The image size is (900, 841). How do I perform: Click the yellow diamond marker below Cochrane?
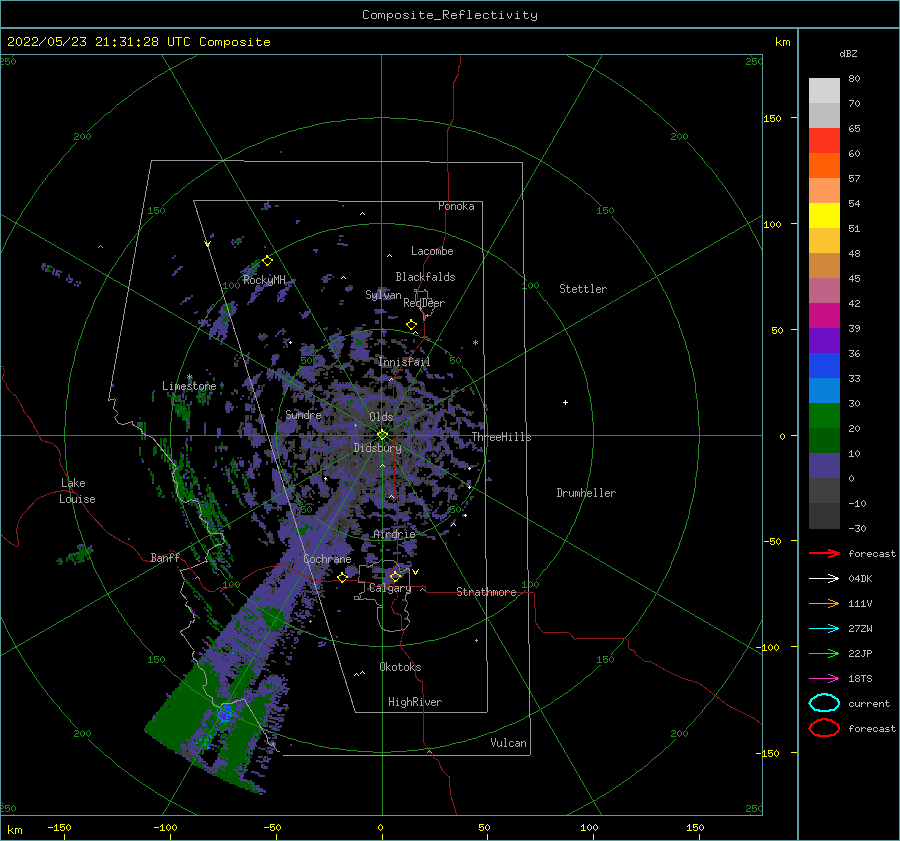[x=343, y=577]
